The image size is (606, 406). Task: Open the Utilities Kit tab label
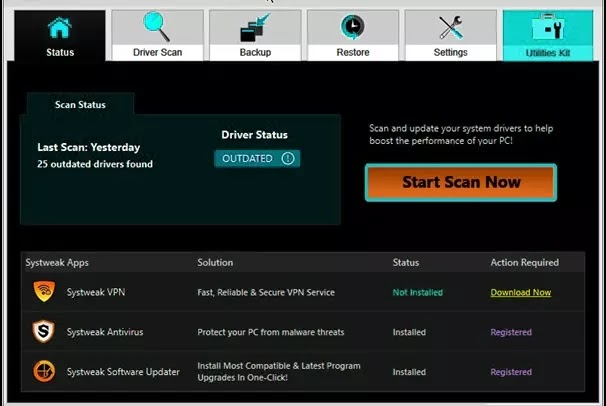click(548, 53)
